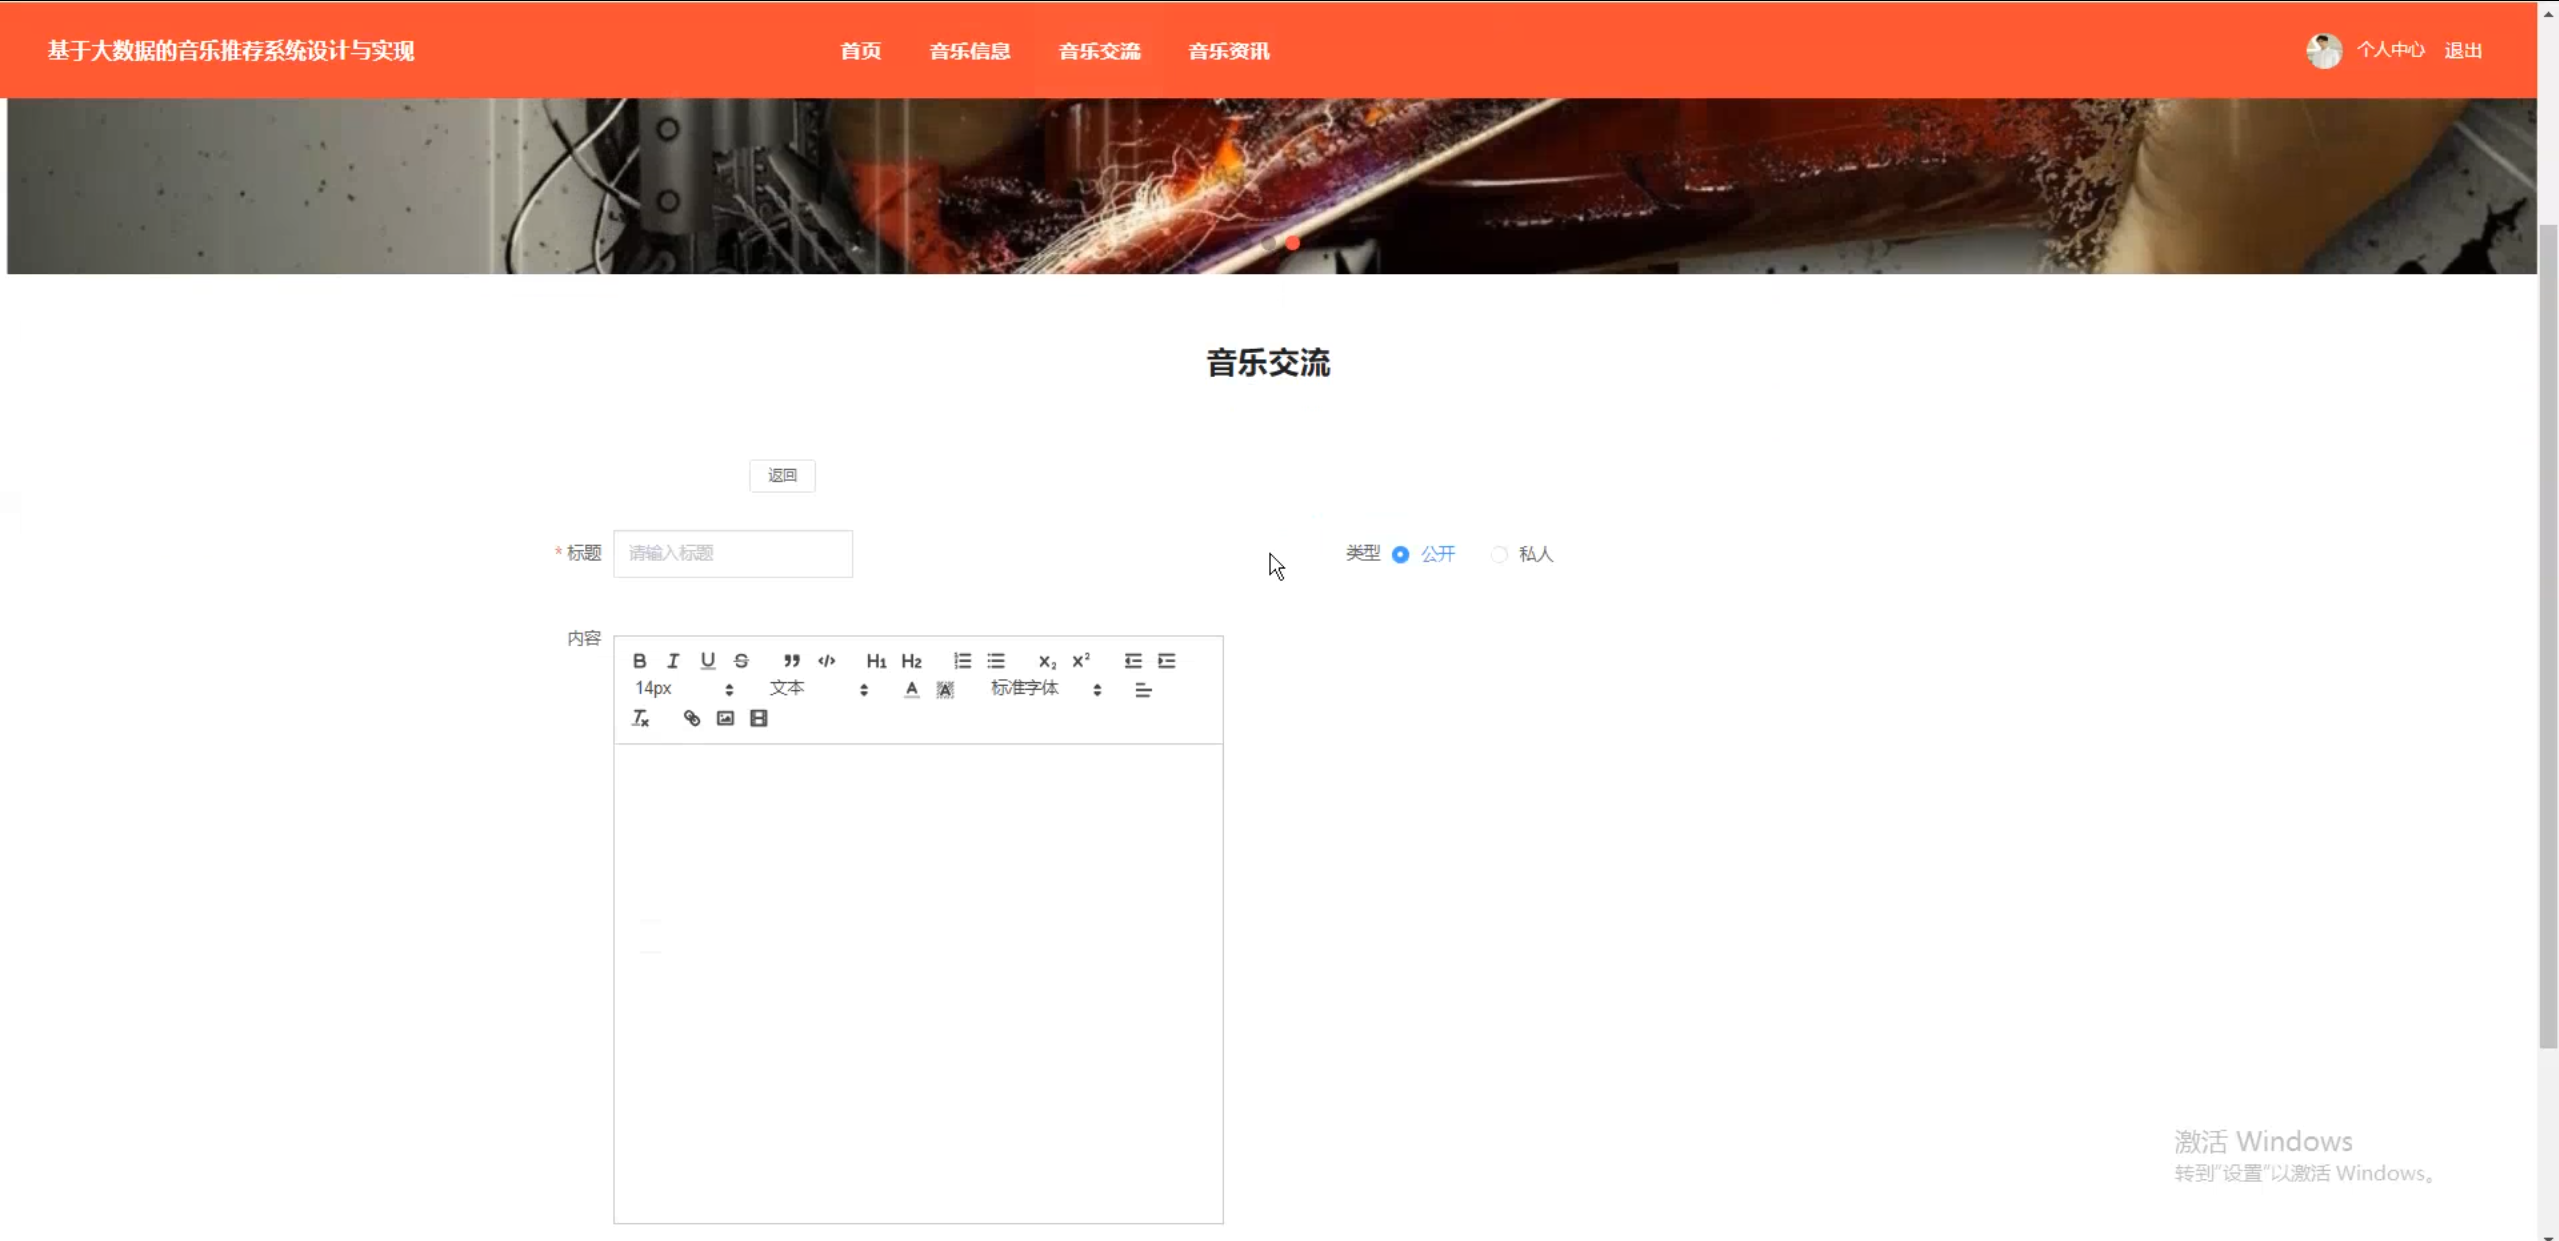
Task: Click 退出 to log out
Action: (x=2462, y=51)
